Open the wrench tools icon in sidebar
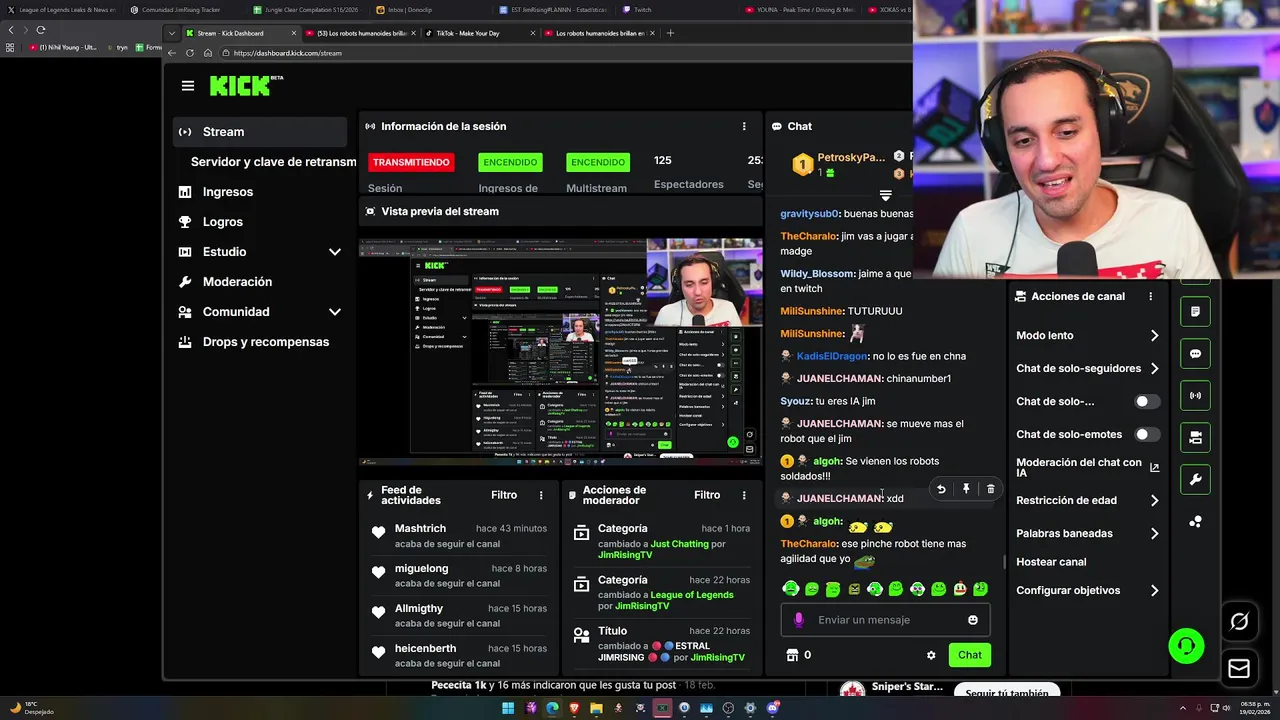 [1195, 480]
